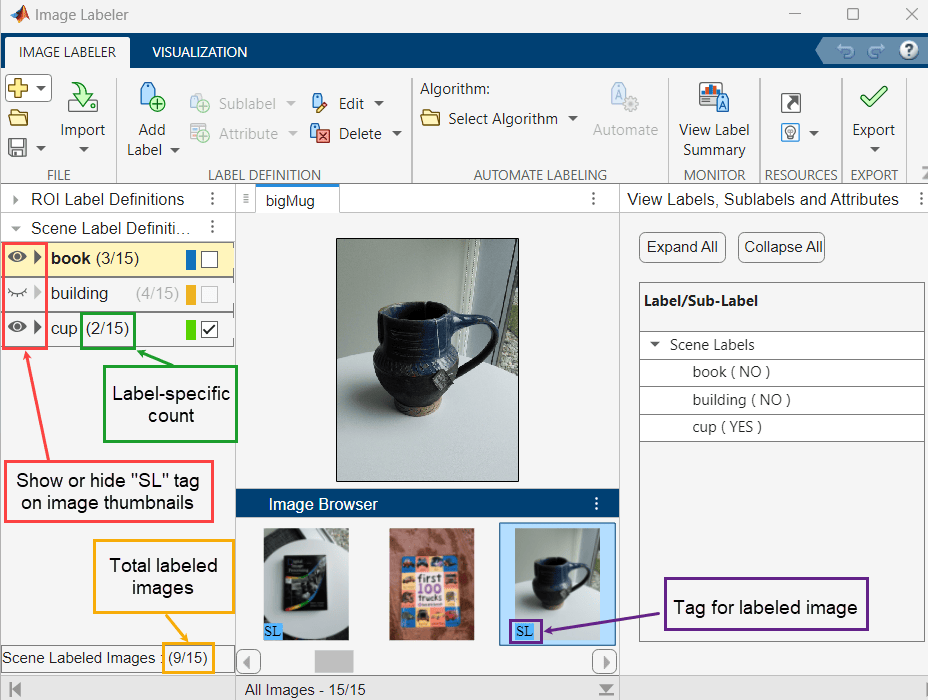Open bigMug document area options menu
This screenshot has width=928, height=700.
click(594, 199)
